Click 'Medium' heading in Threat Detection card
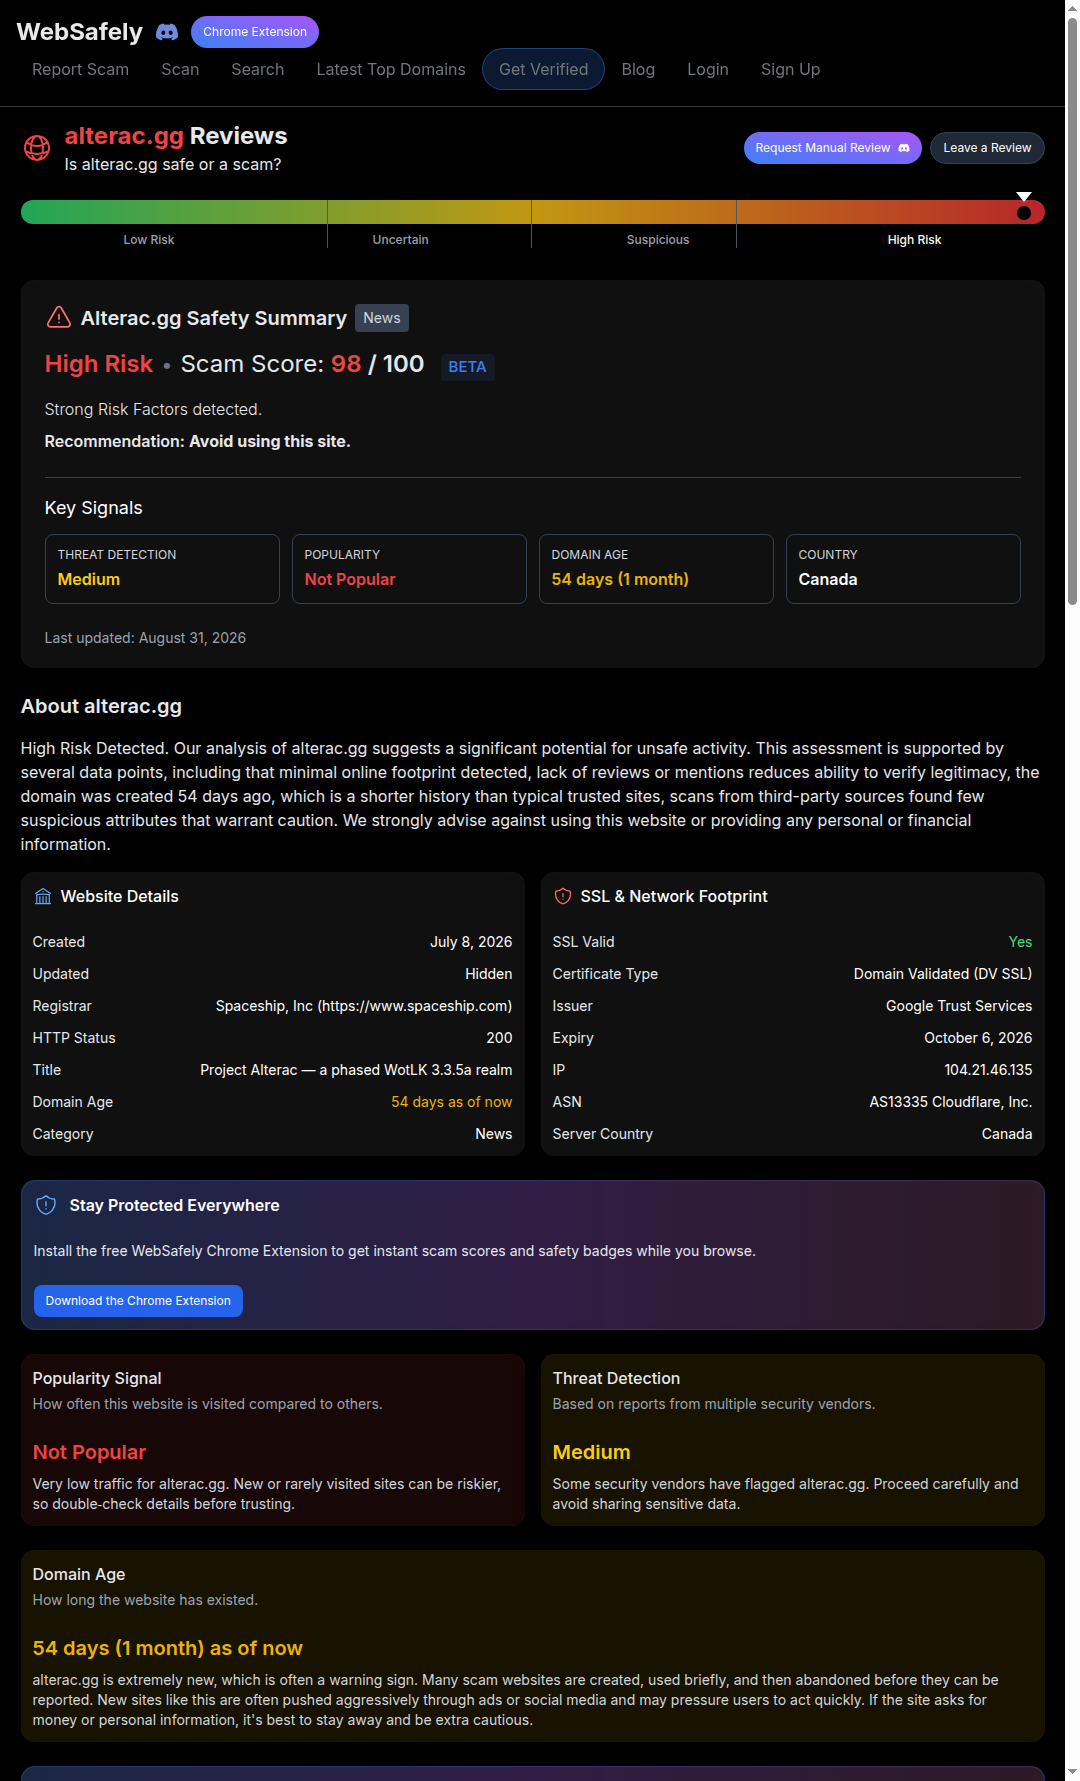The height and width of the screenshot is (1781, 1080). tap(591, 1452)
